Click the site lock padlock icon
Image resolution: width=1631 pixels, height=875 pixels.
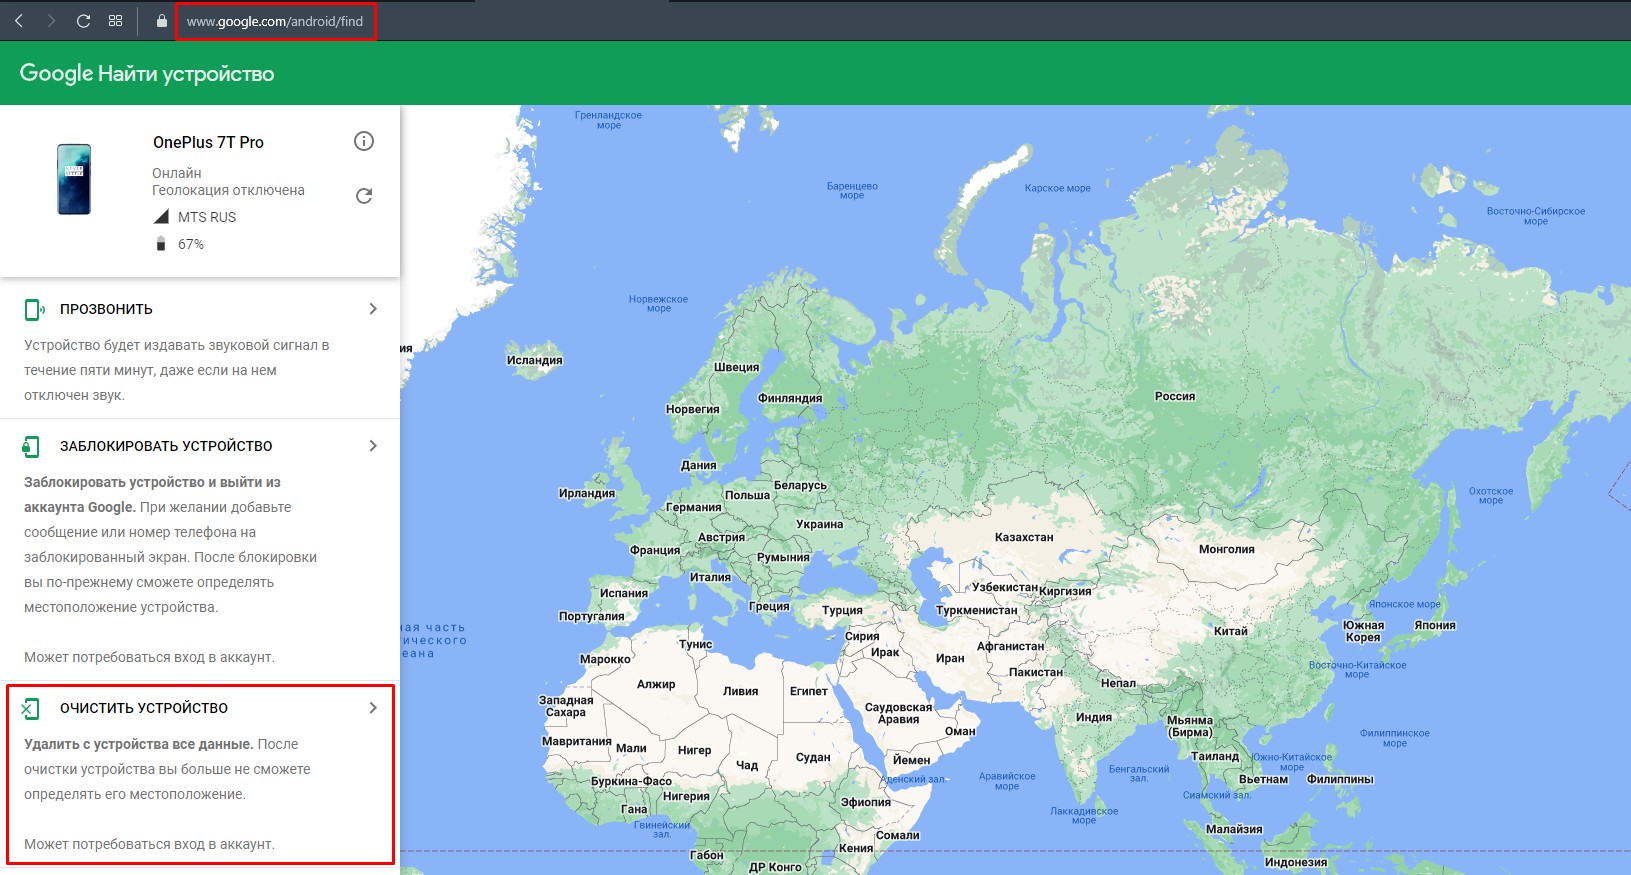coord(162,21)
